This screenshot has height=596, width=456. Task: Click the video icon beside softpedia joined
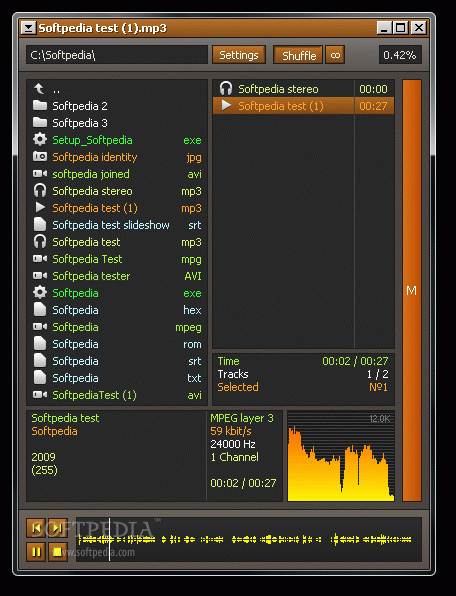pos(40,174)
